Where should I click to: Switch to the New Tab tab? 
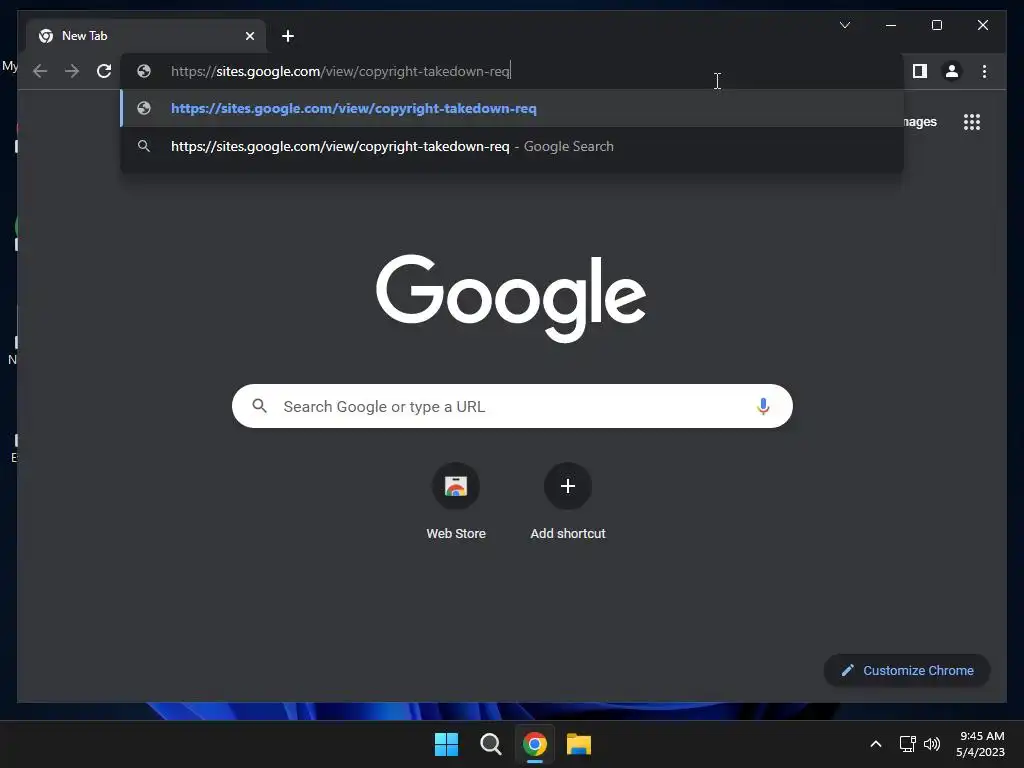coord(146,36)
